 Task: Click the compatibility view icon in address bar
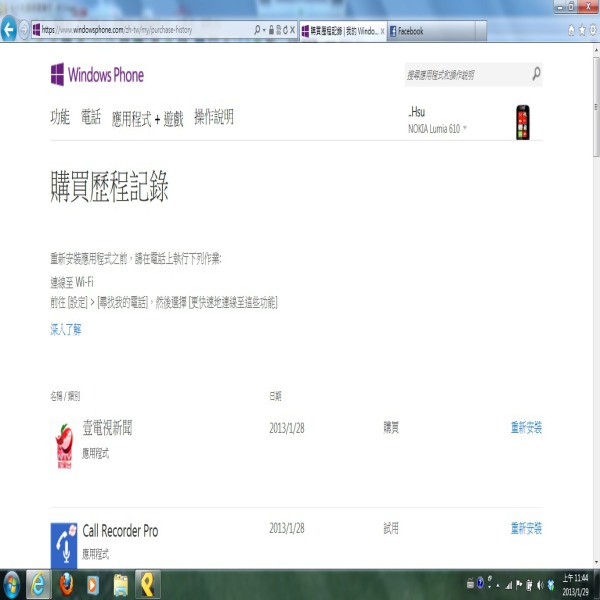[x=279, y=30]
